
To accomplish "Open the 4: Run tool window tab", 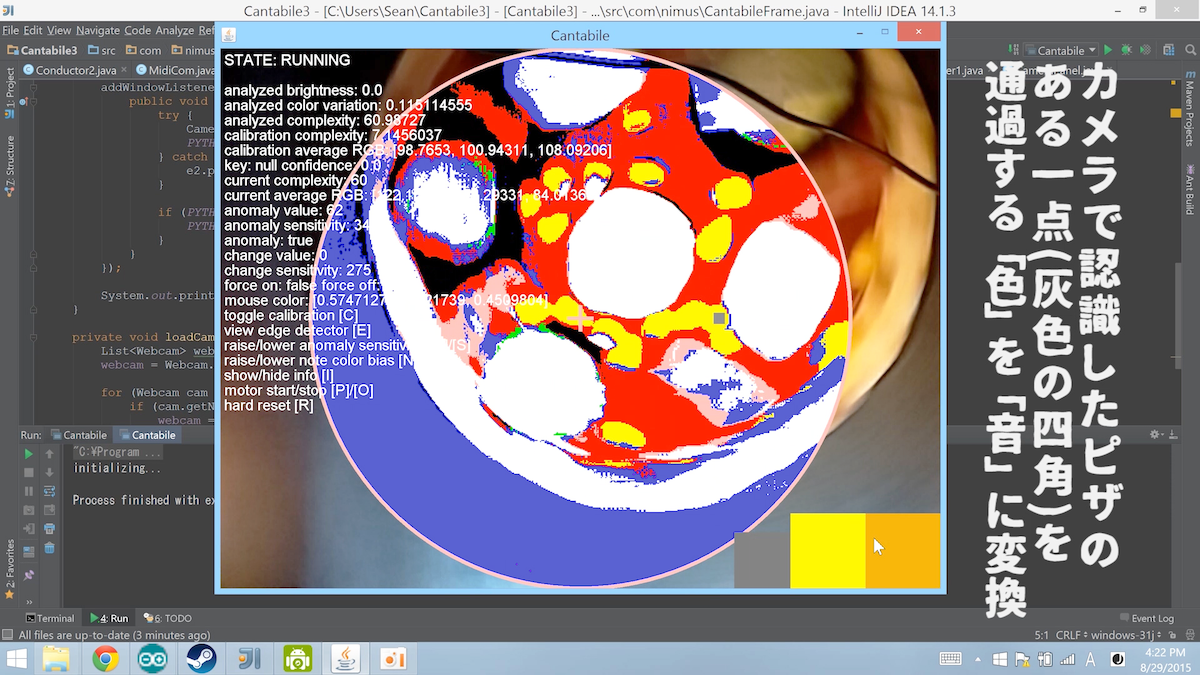I will point(109,618).
